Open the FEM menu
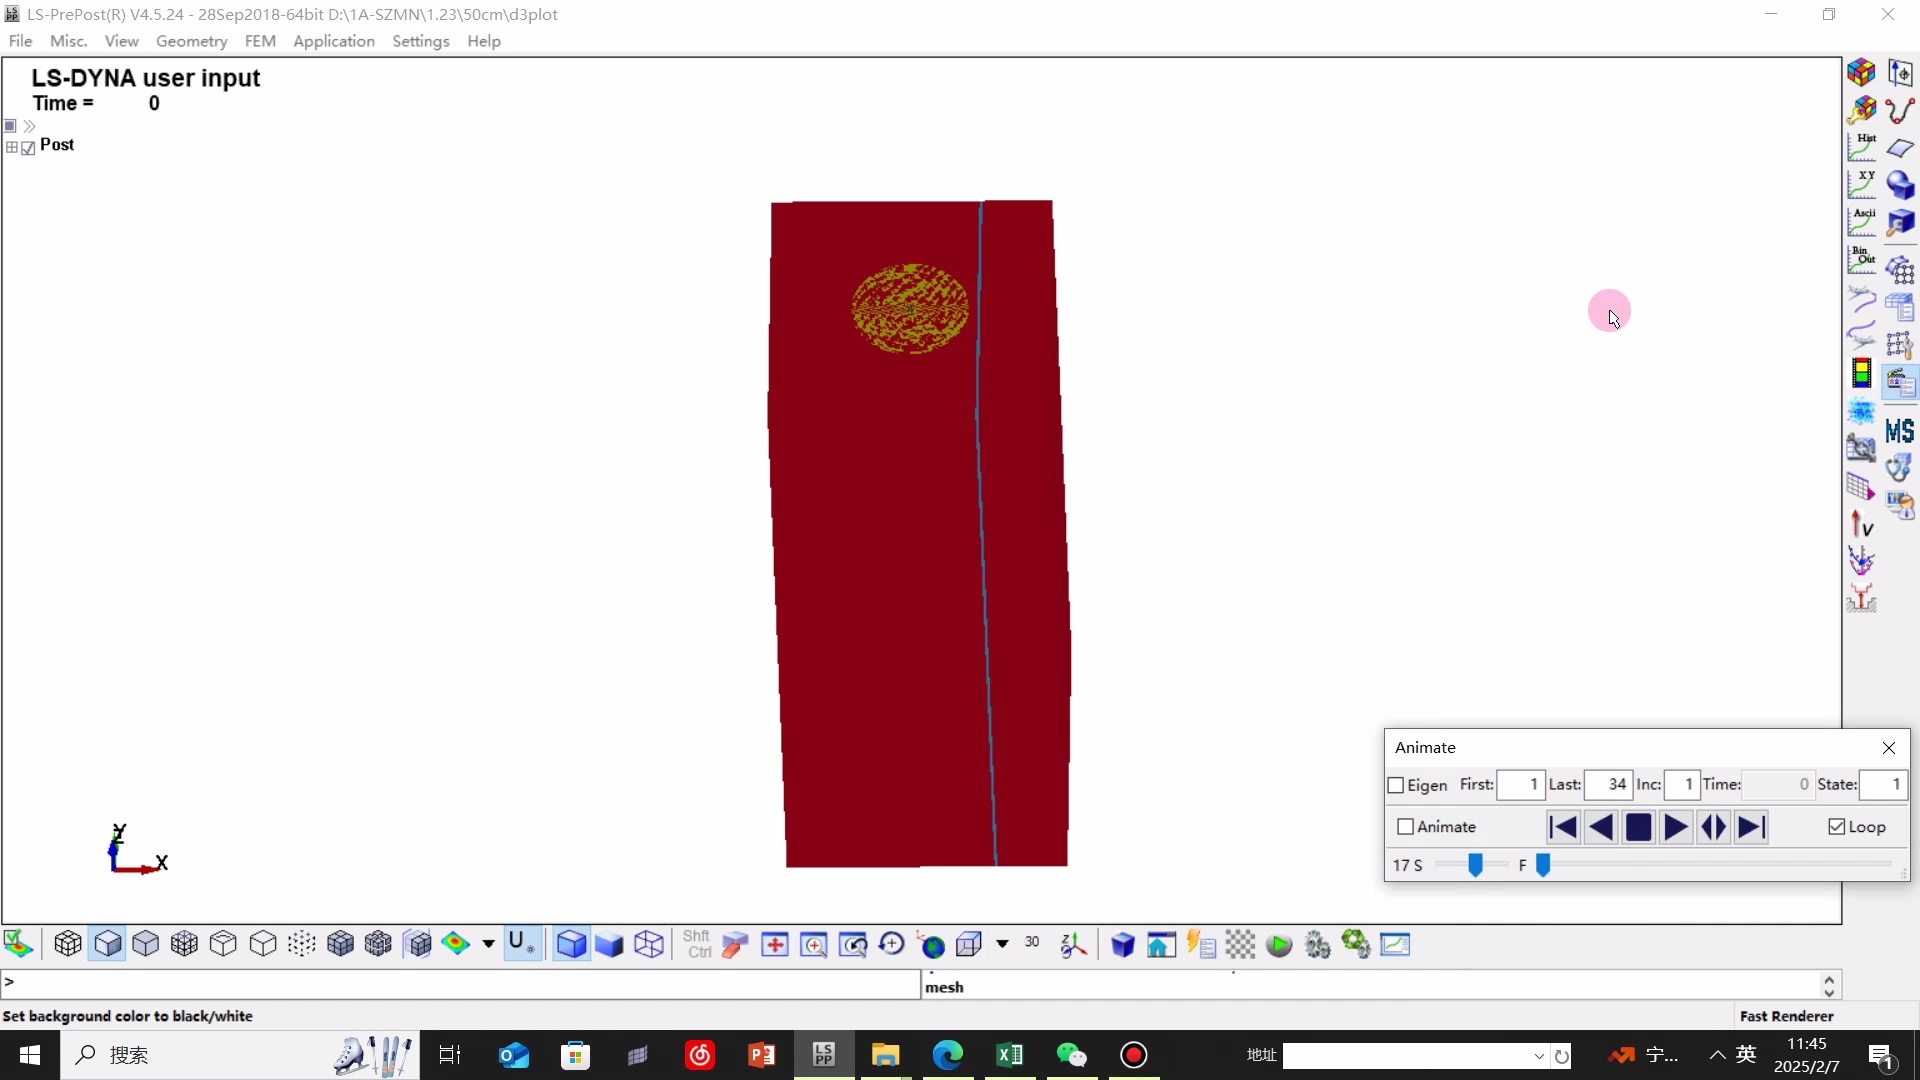1920x1080 pixels. click(260, 41)
